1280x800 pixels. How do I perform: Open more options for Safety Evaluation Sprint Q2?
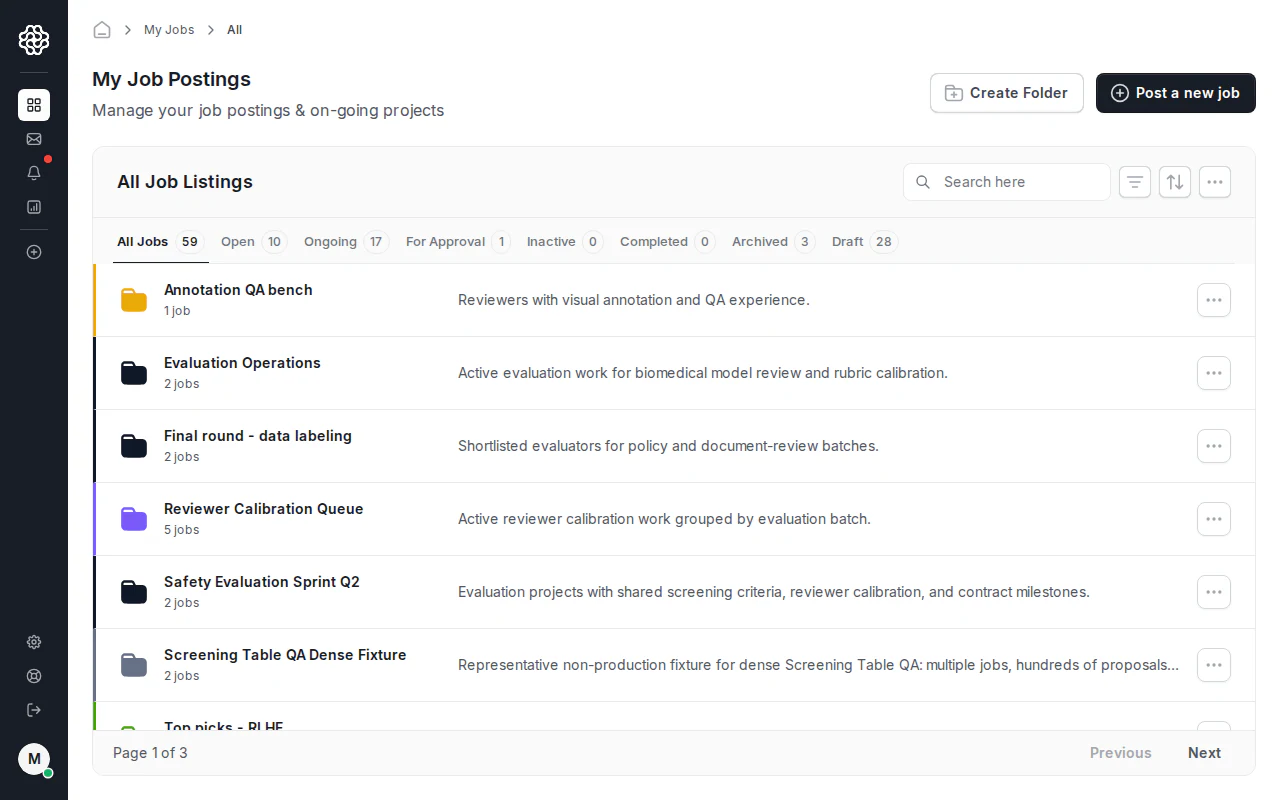(1214, 592)
